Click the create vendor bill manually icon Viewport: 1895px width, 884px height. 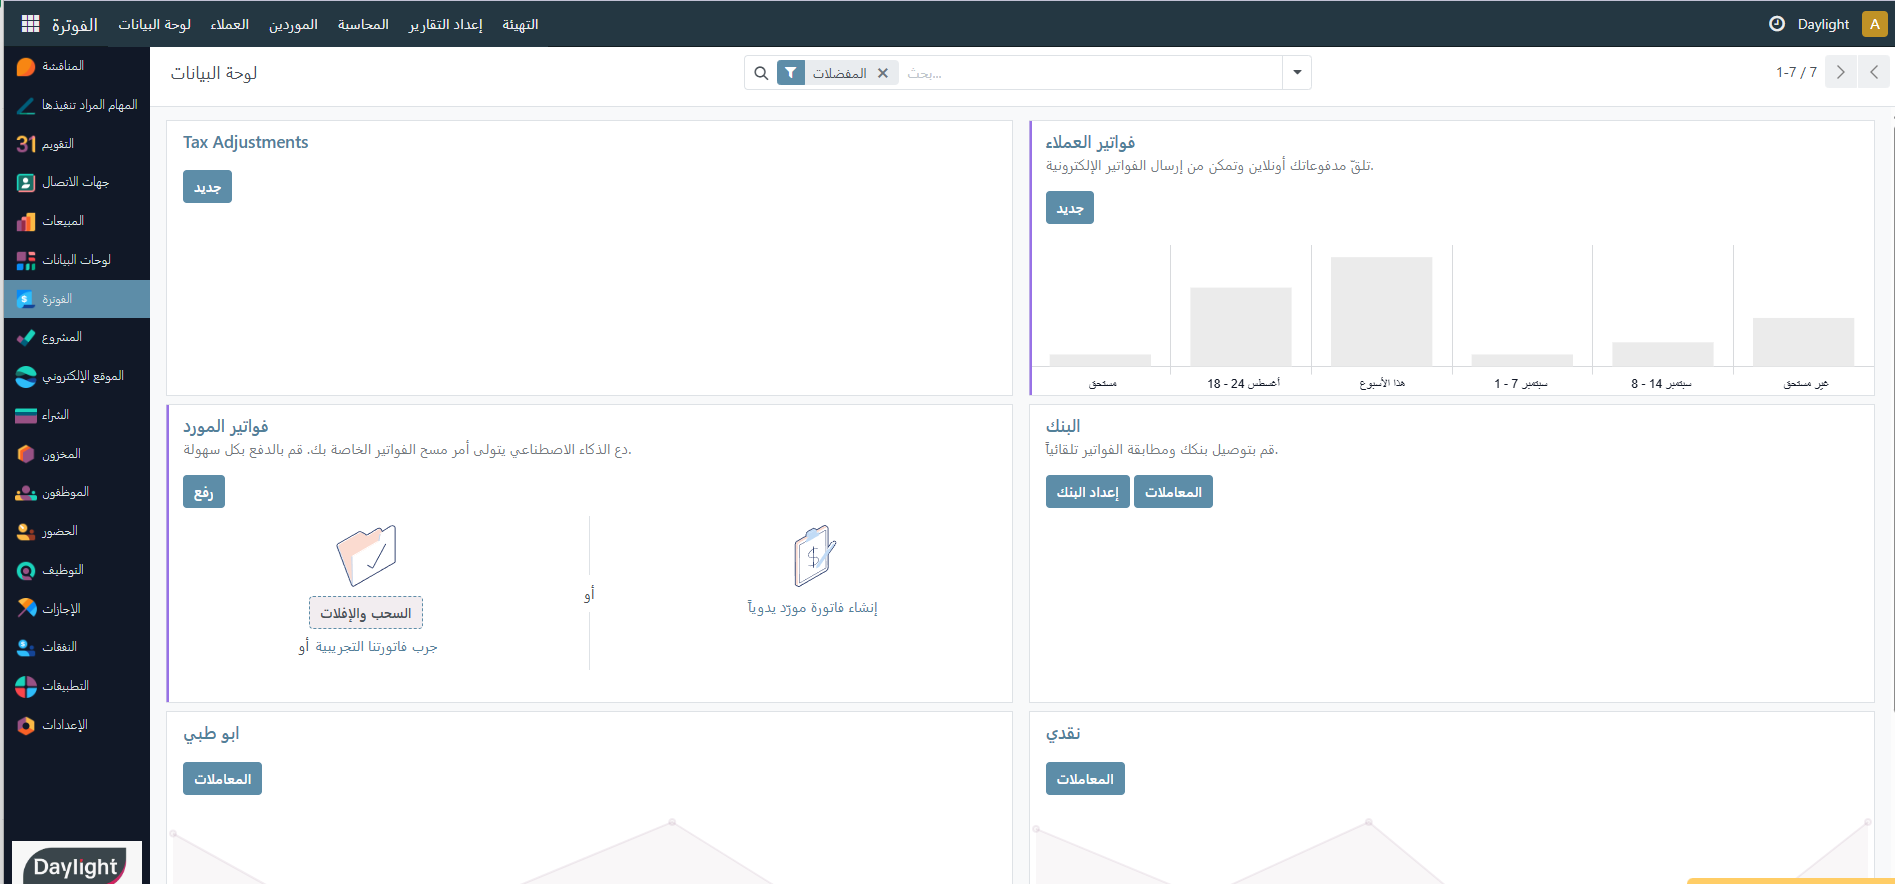click(x=814, y=556)
